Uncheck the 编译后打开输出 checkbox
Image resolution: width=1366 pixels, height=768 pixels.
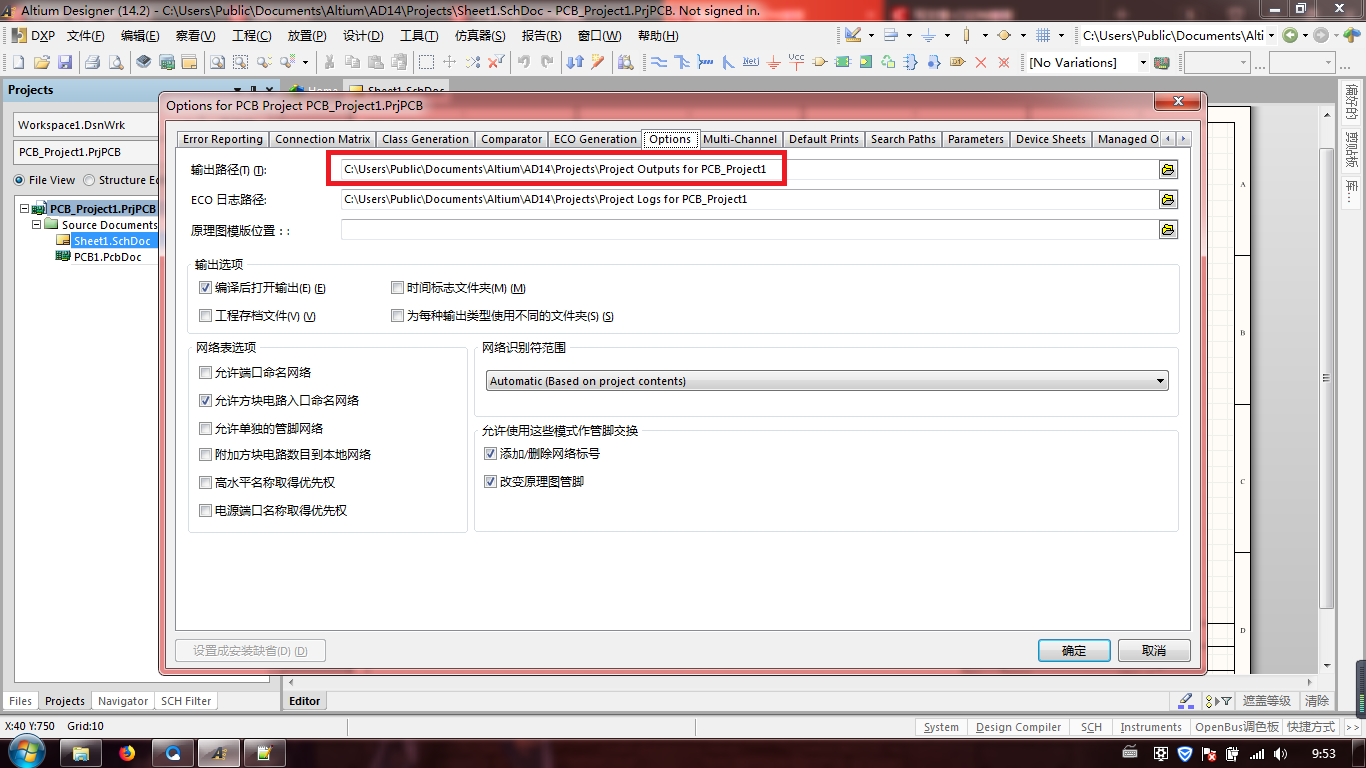tap(205, 288)
